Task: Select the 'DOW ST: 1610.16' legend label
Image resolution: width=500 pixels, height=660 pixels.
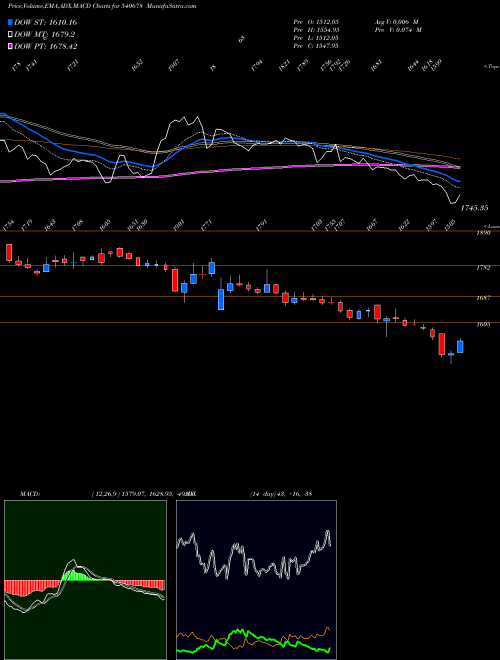Action: pos(45,22)
